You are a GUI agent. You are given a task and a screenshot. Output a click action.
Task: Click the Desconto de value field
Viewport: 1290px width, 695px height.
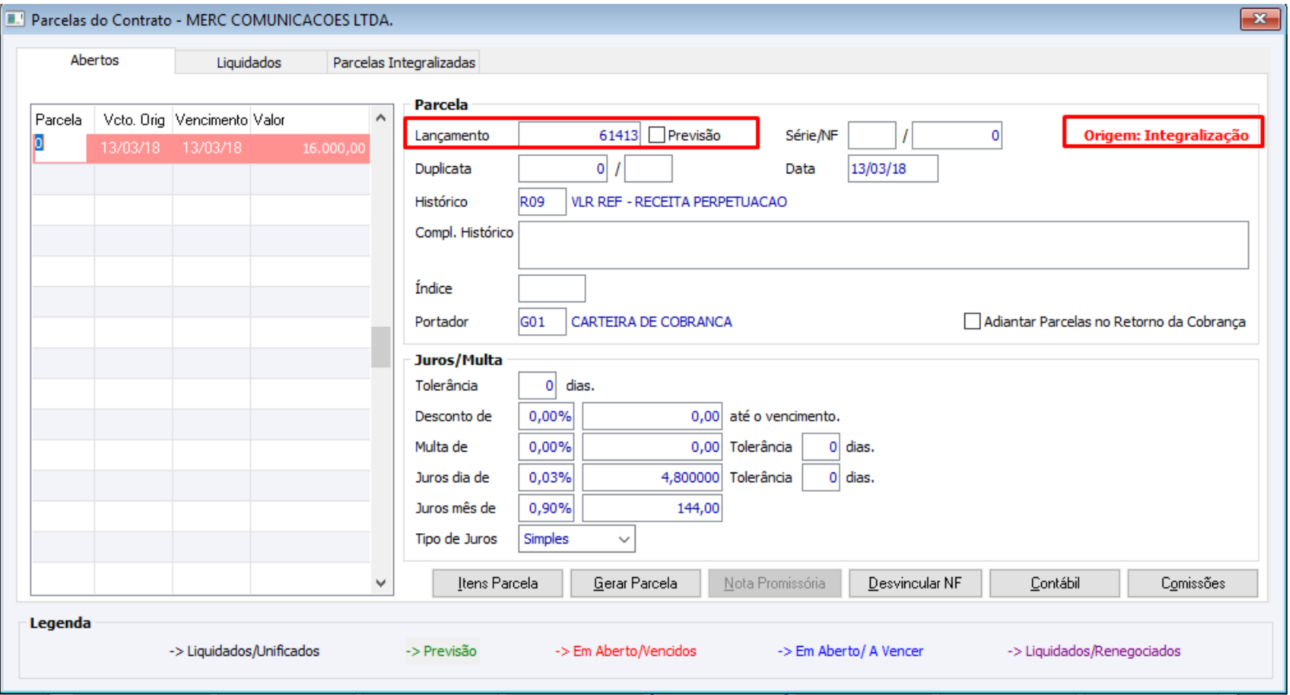tap(652, 416)
